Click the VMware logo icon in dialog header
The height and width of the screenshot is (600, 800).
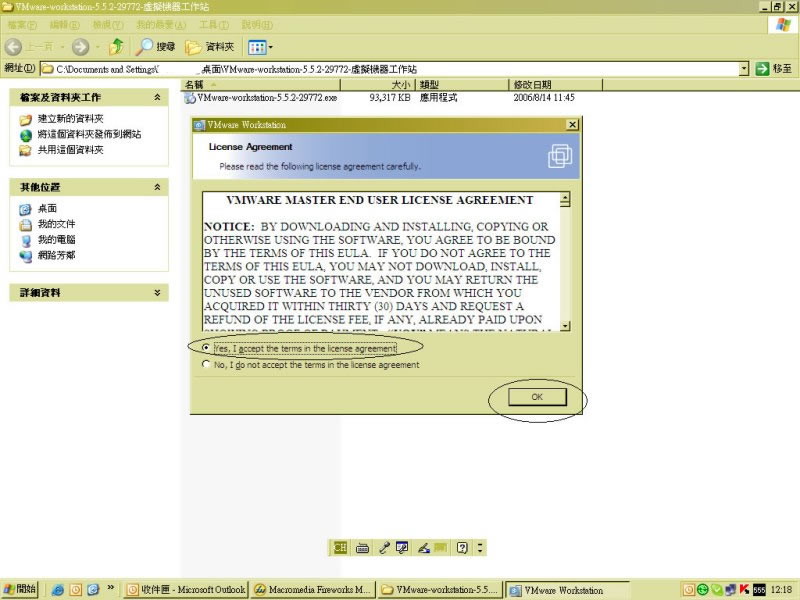coord(560,156)
